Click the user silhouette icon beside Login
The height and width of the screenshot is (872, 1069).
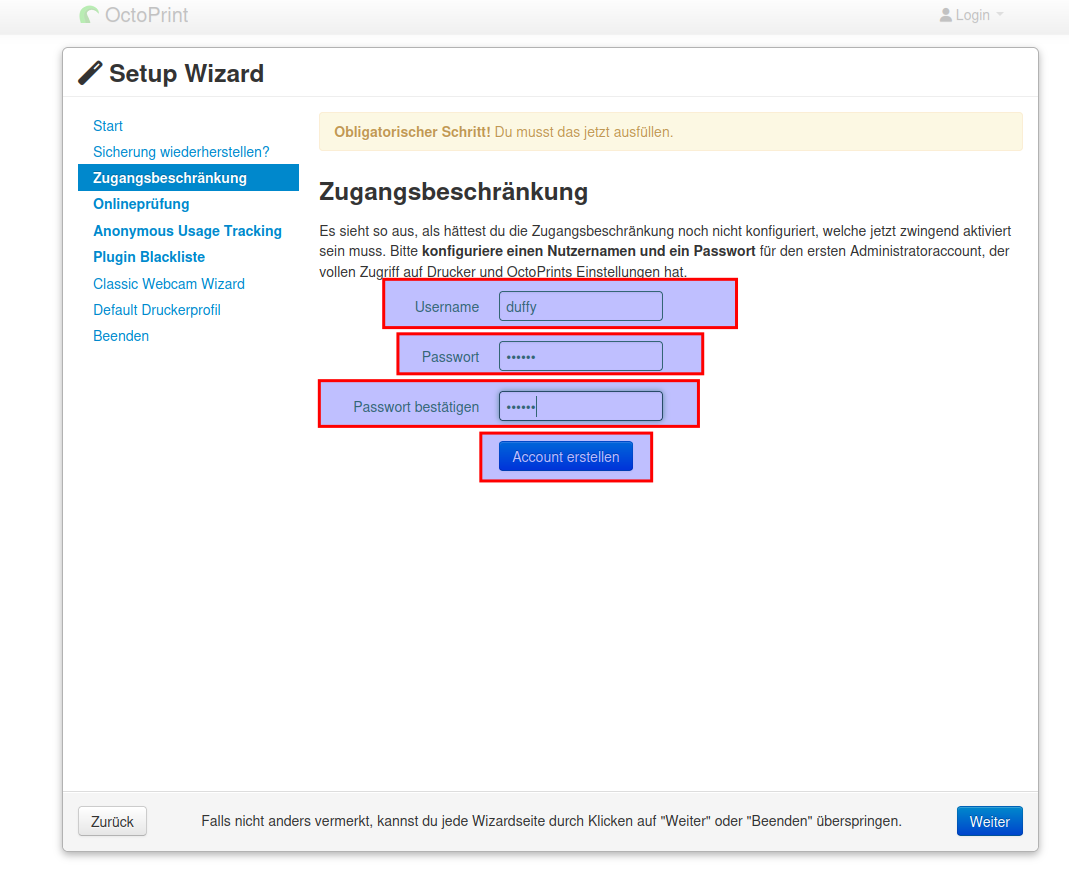pos(946,15)
